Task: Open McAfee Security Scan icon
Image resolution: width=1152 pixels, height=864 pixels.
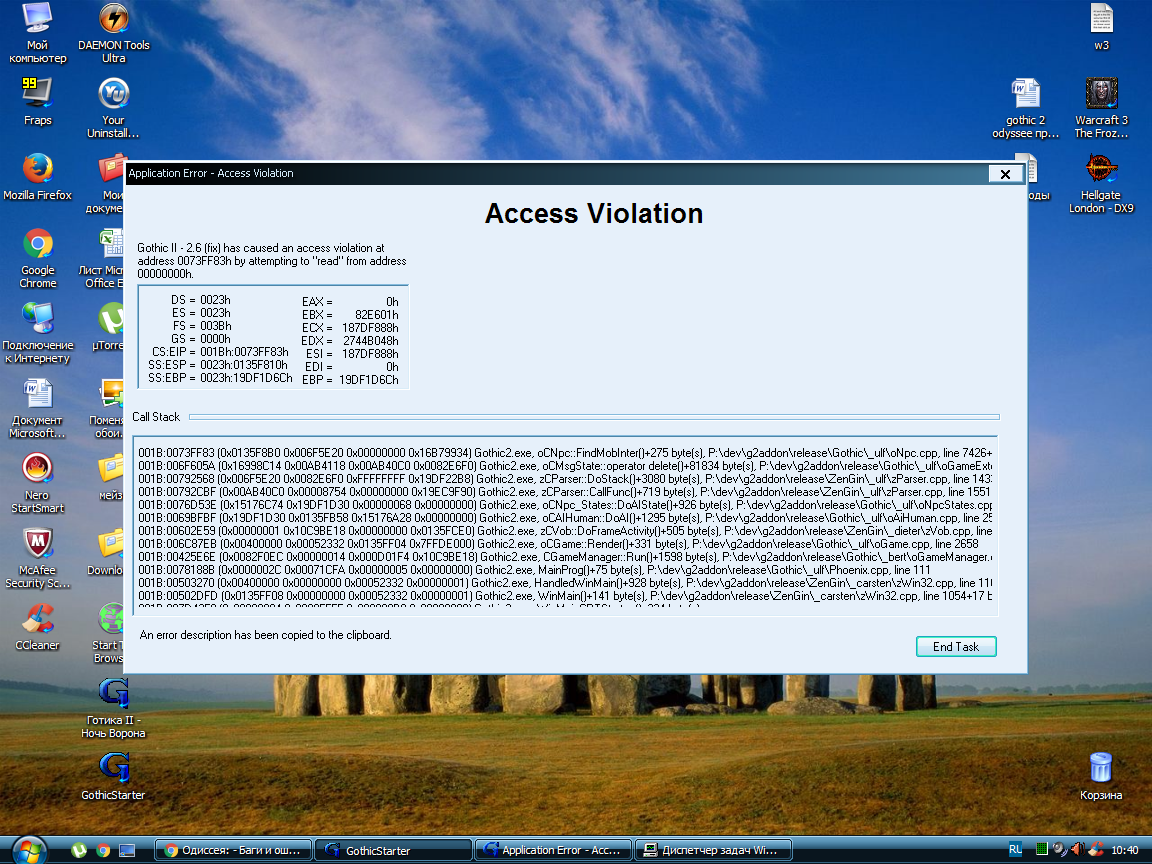Action: click(x=37, y=558)
